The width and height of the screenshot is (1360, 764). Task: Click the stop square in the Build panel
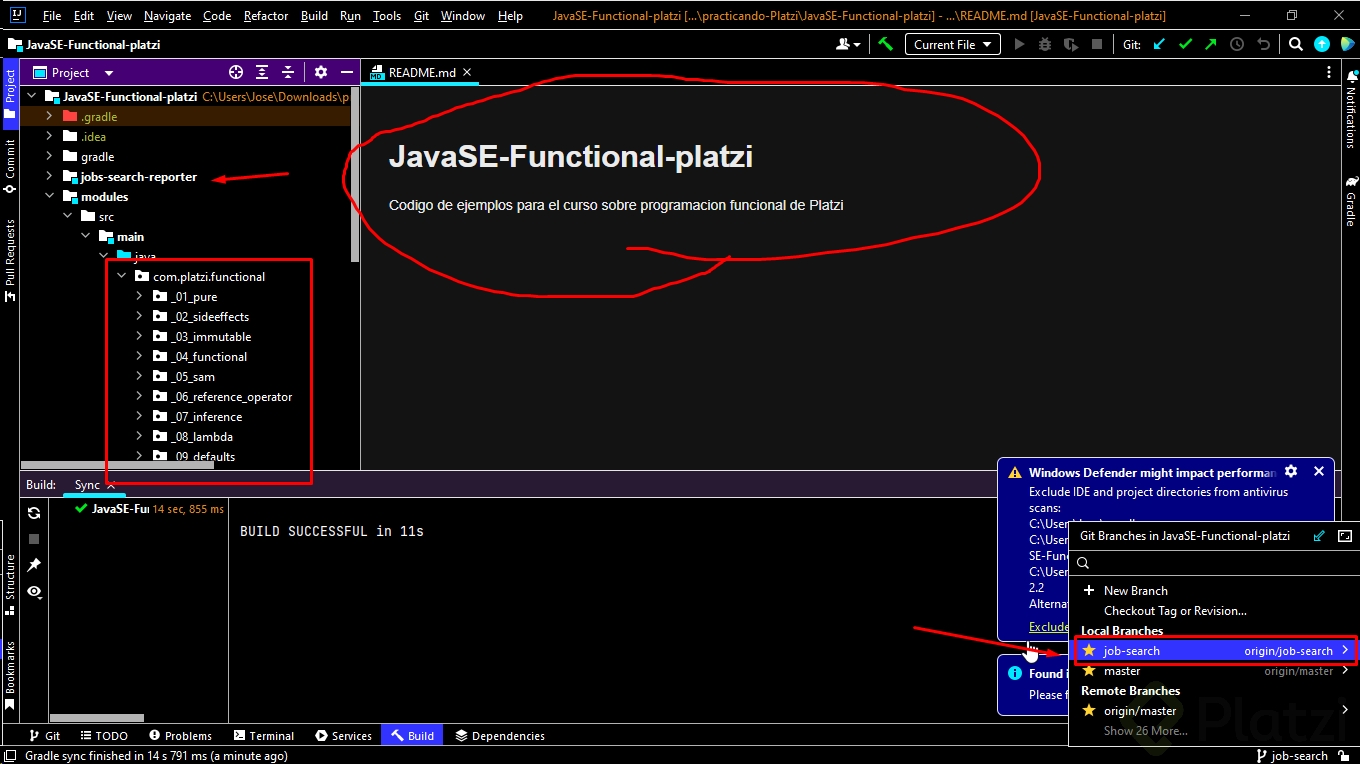[x=34, y=539]
